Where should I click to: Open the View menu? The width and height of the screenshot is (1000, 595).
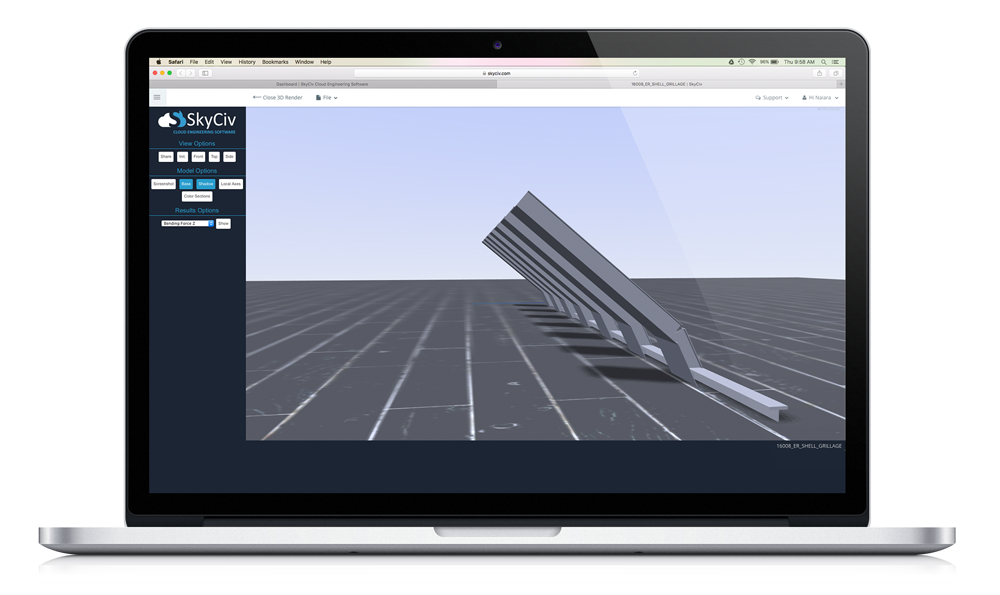click(226, 62)
